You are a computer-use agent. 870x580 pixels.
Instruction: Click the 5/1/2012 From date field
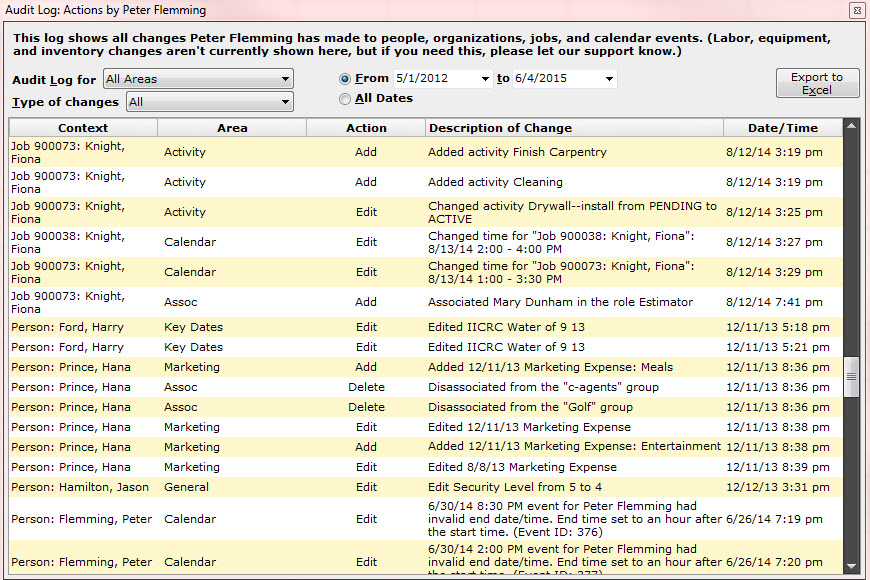coord(436,78)
